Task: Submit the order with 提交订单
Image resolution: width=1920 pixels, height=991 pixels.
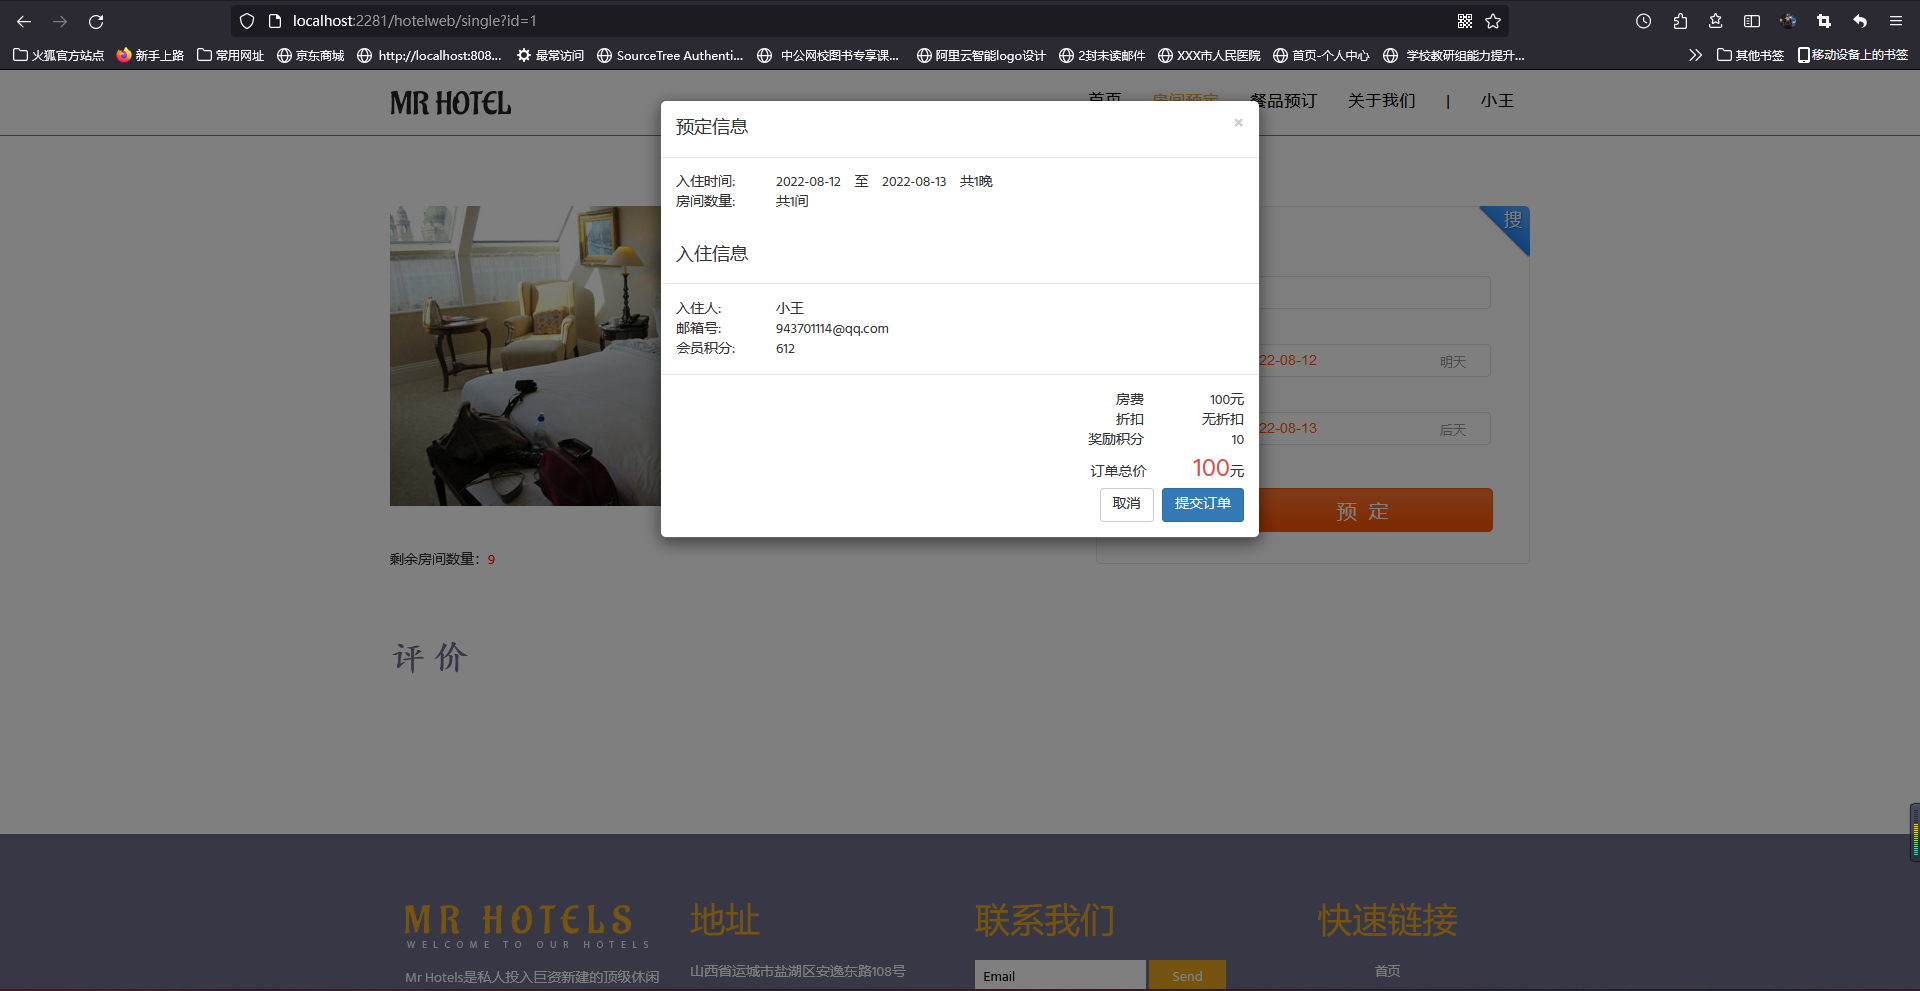Action: pos(1202,505)
